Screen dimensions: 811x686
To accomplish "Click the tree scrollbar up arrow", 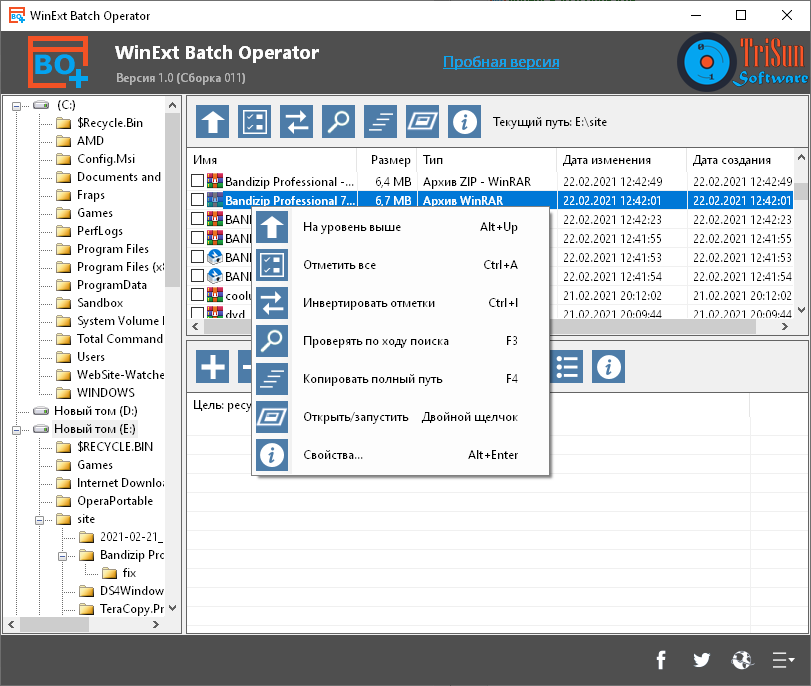I will click(173, 106).
